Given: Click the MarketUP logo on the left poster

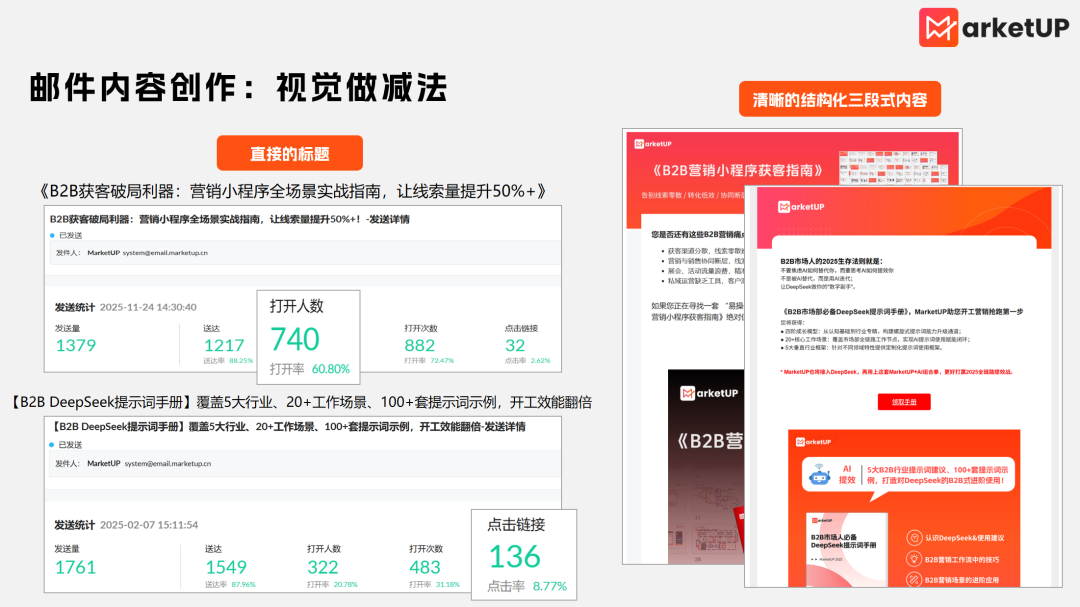Looking at the screenshot, I should point(652,143).
